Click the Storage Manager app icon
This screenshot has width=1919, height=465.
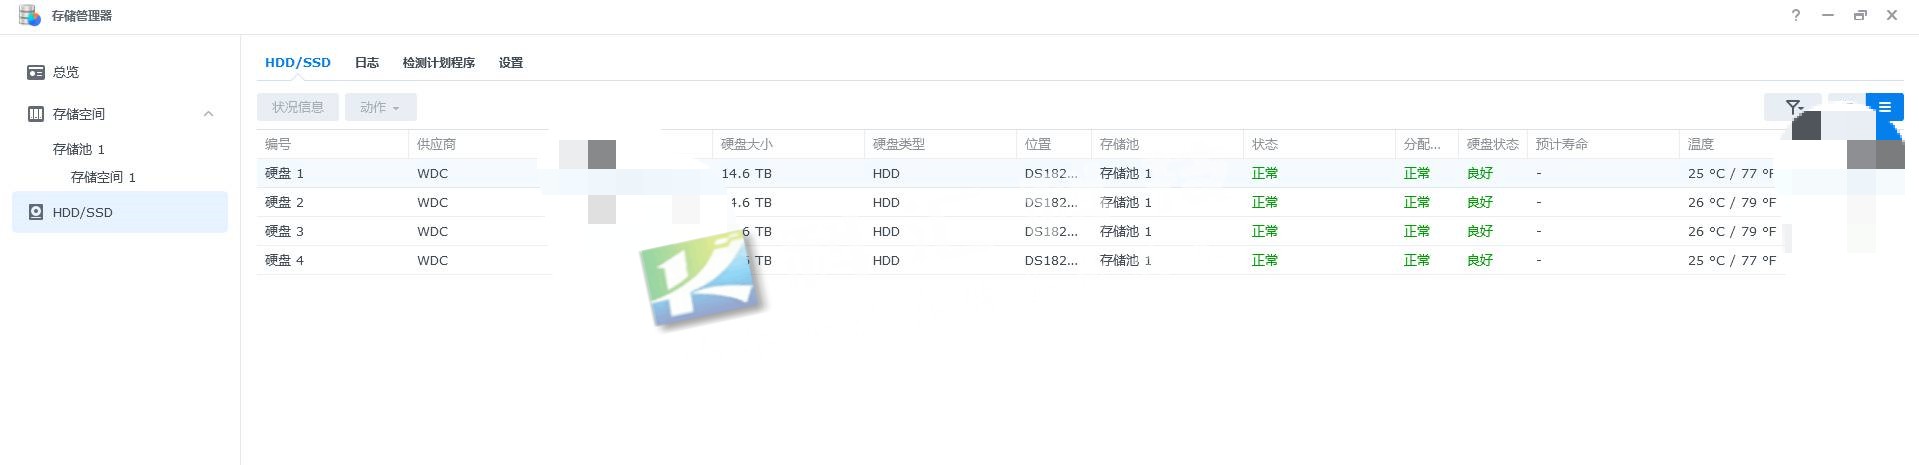tap(29, 16)
